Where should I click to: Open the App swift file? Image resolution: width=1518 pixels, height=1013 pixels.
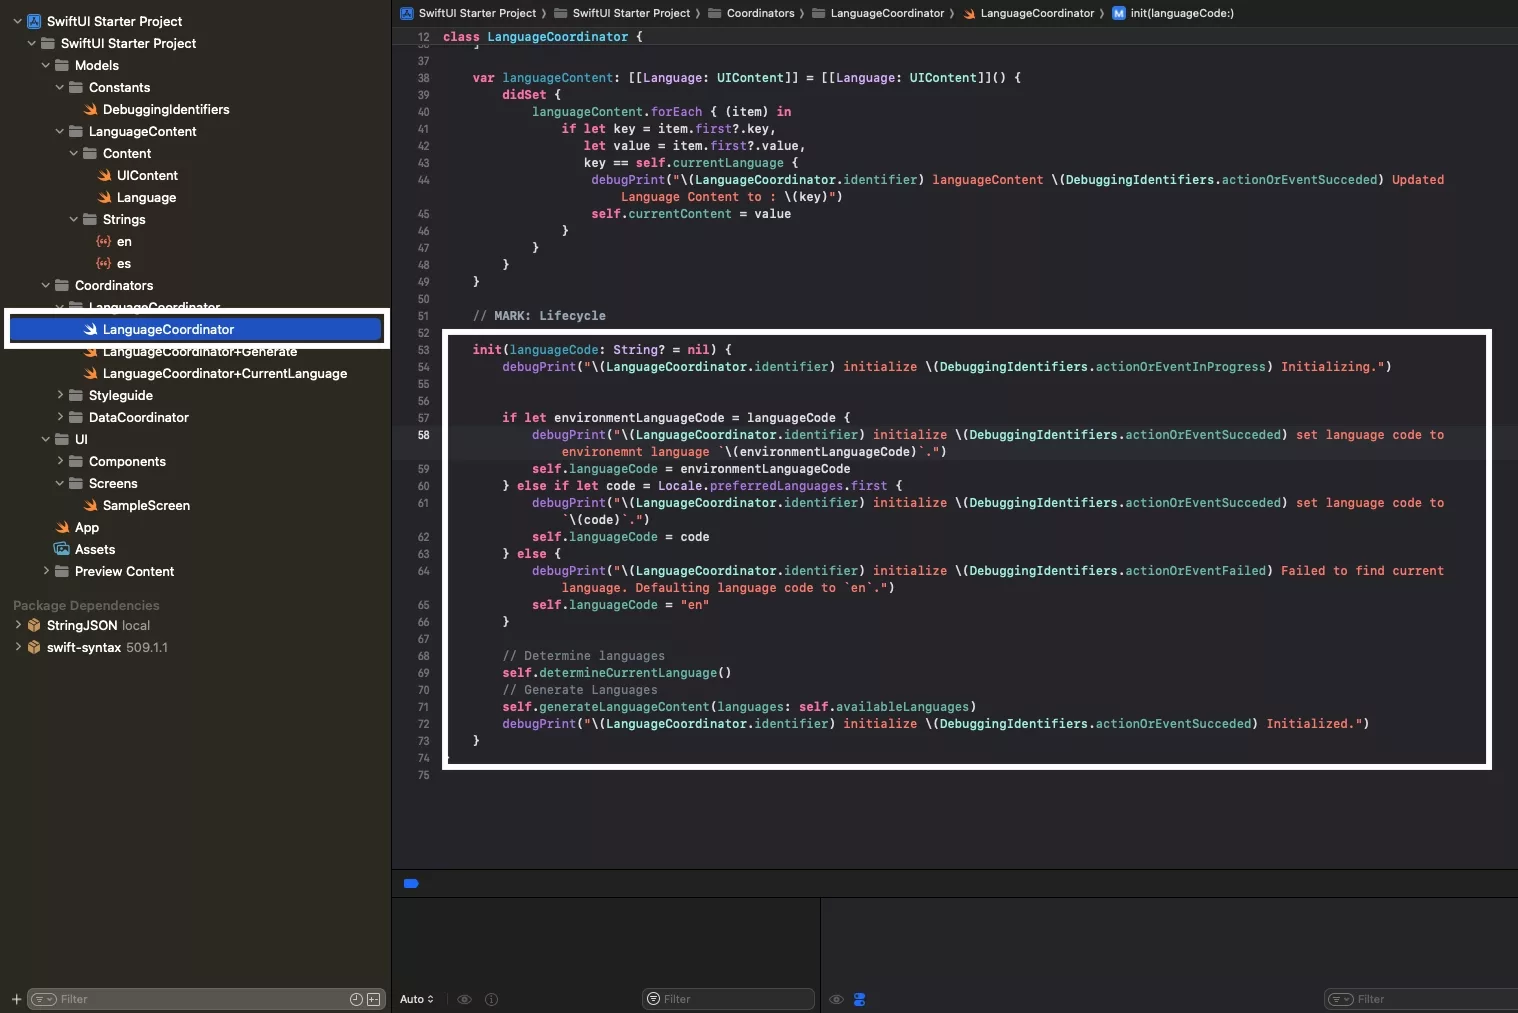tap(87, 527)
